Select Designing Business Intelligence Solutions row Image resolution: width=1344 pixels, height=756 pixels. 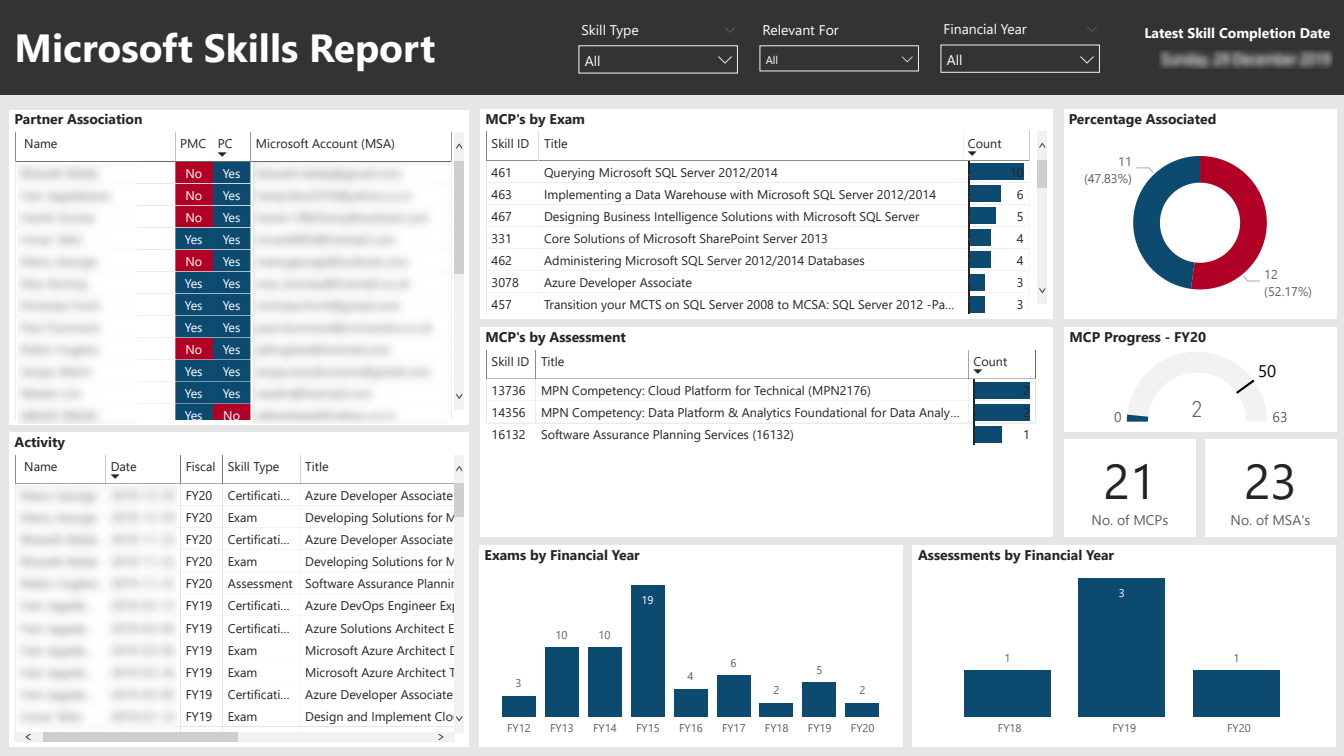click(x=758, y=216)
